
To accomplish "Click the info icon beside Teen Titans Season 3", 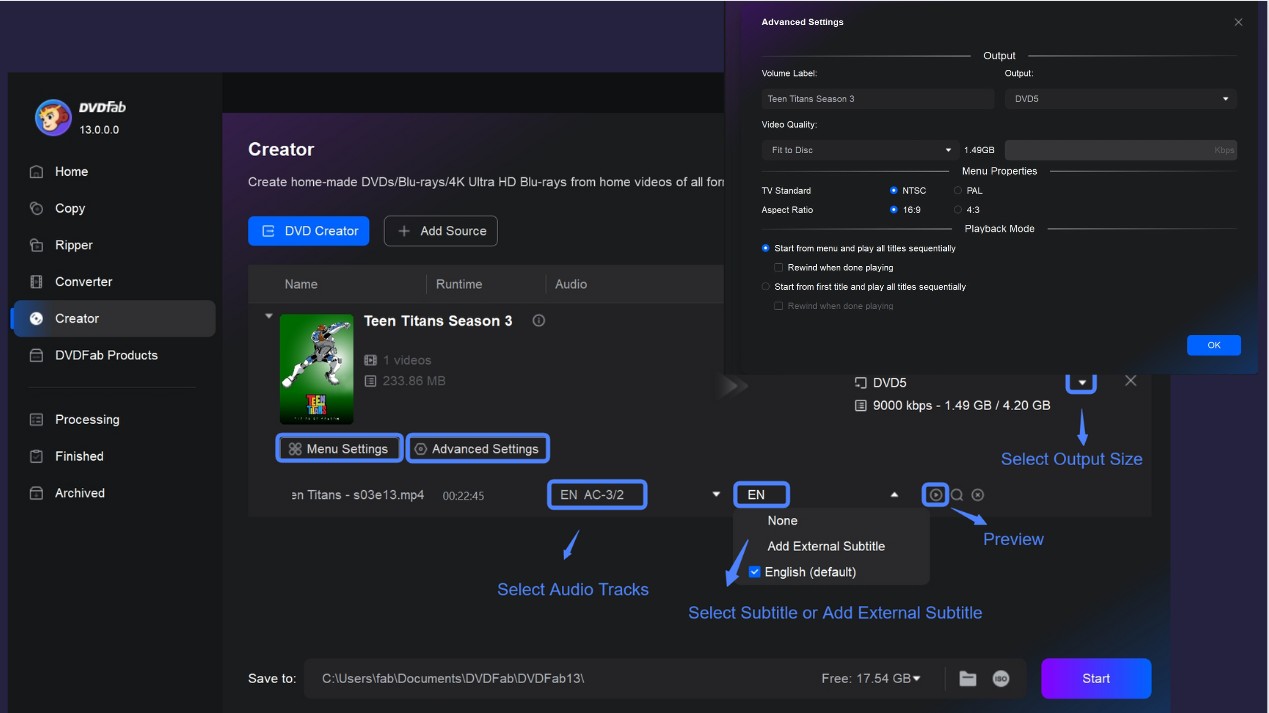I will [x=538, y=321].
